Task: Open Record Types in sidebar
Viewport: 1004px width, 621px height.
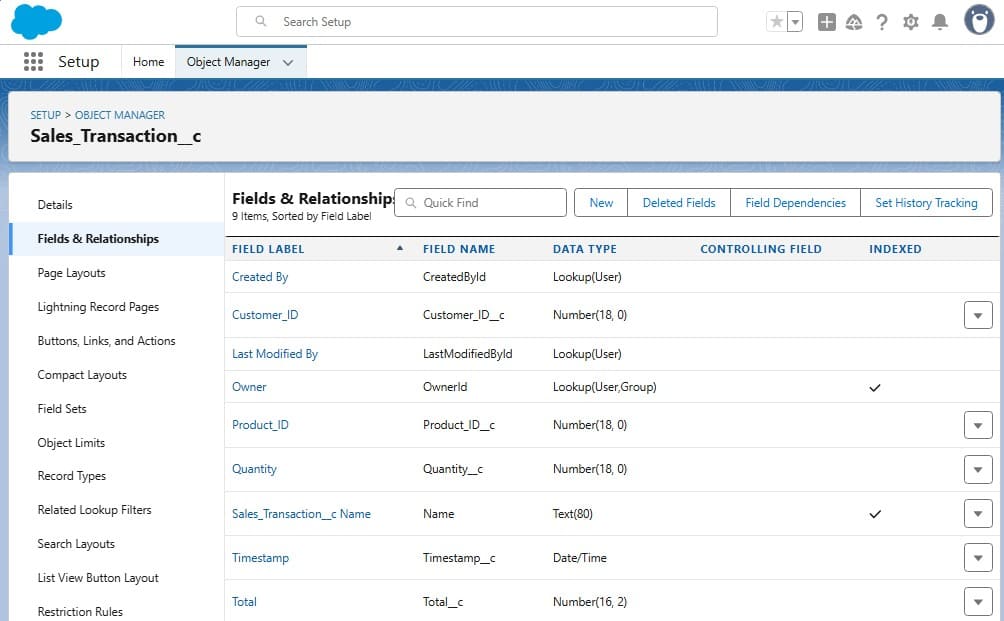Action: [72, 476]
